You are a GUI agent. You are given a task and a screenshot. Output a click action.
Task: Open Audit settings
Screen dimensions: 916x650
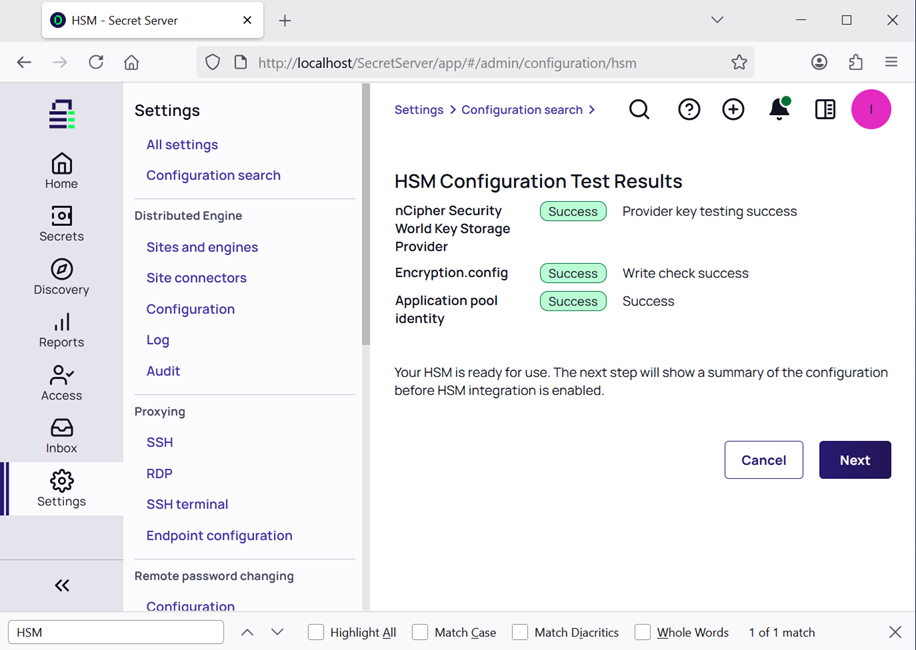click(163, 371)
